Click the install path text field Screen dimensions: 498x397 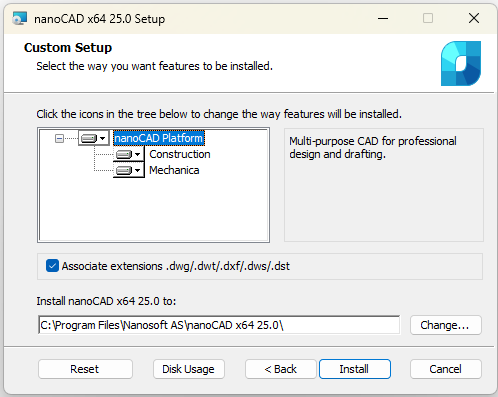click(x=219, y=325)
